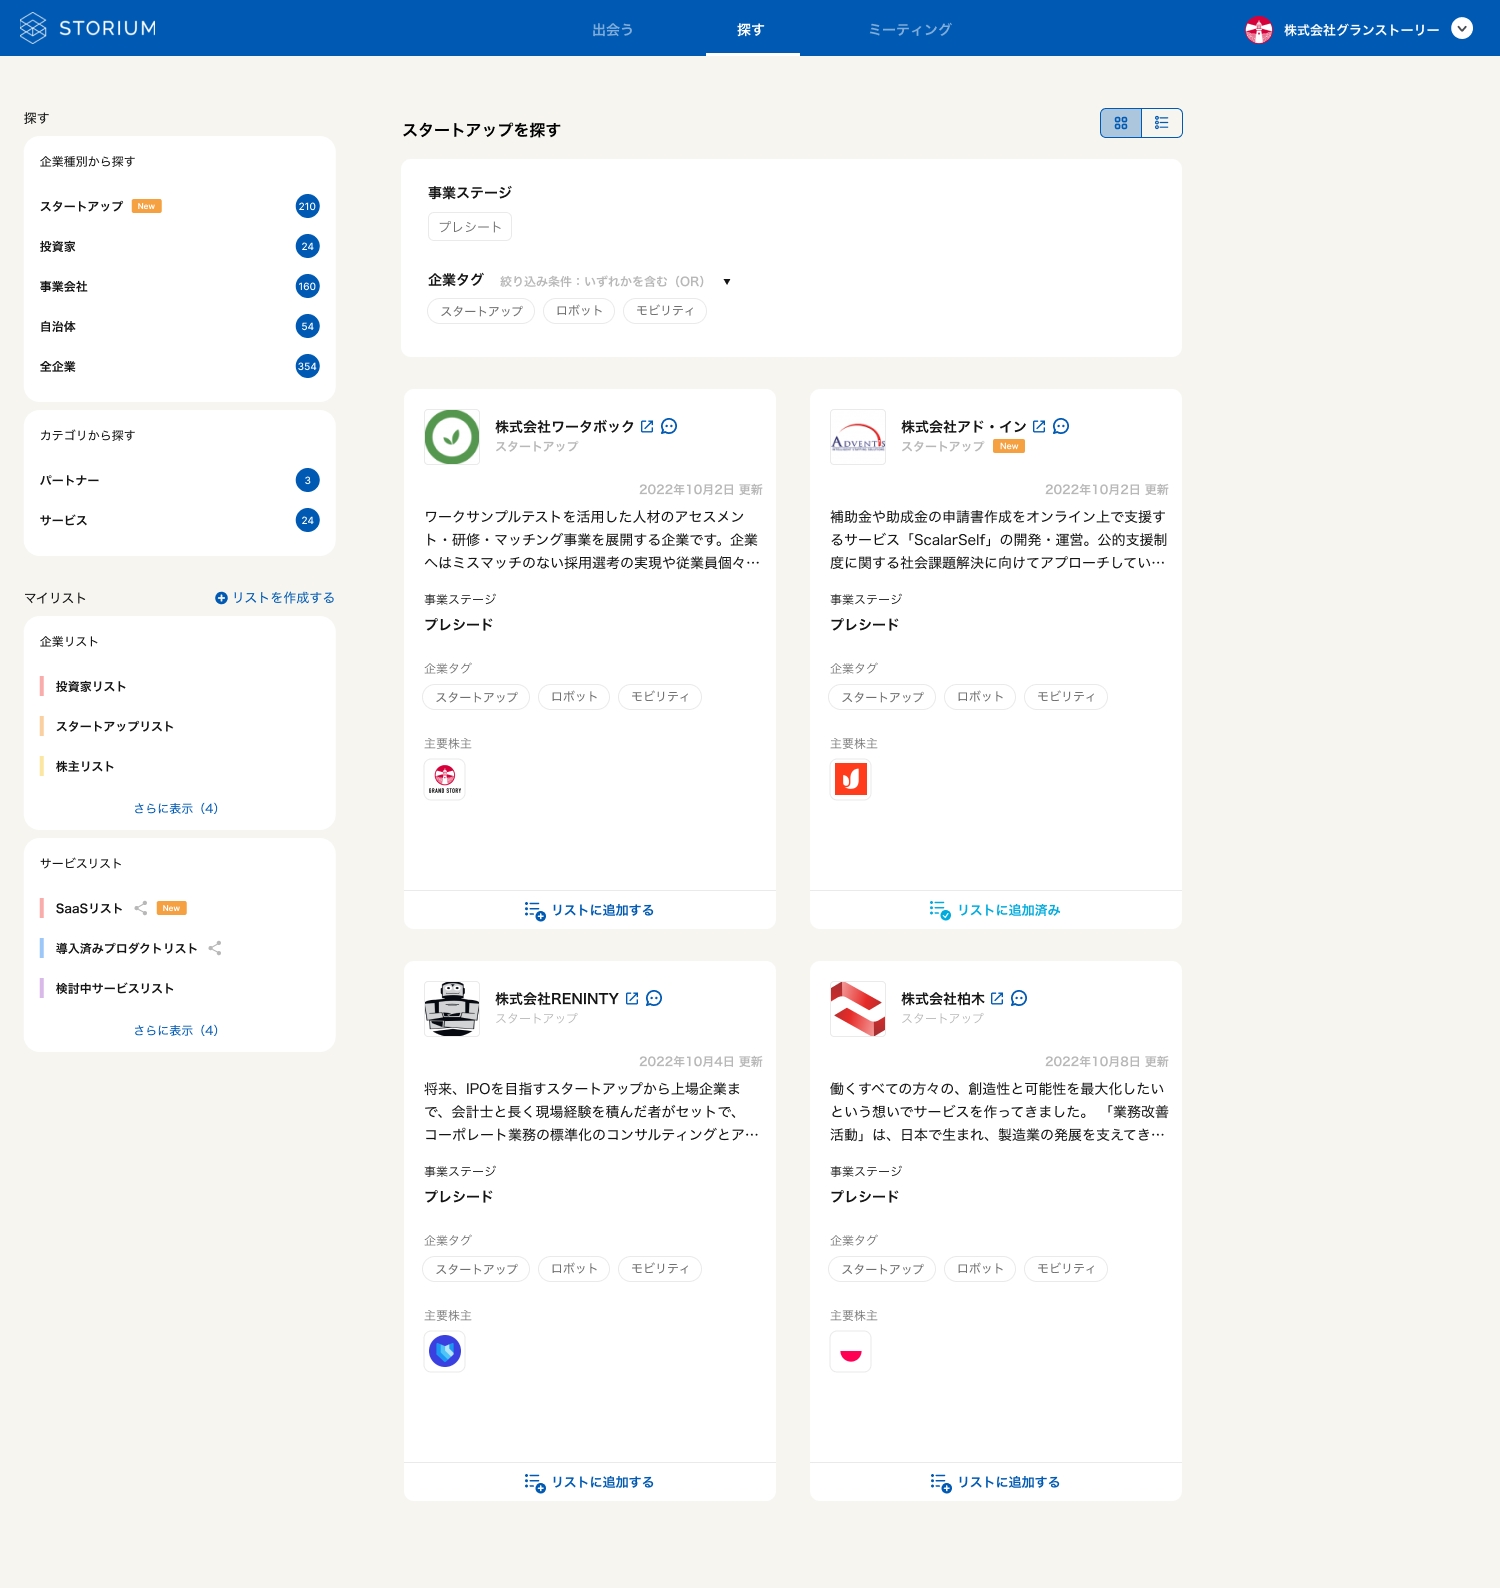The image size is (1500, 1588).
Task: Filter by 投資家 company type
Action: point(180,246)
